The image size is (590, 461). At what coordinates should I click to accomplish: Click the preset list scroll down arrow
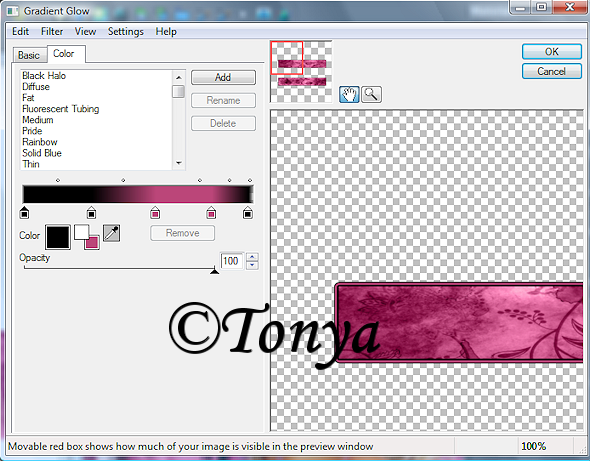179,163
